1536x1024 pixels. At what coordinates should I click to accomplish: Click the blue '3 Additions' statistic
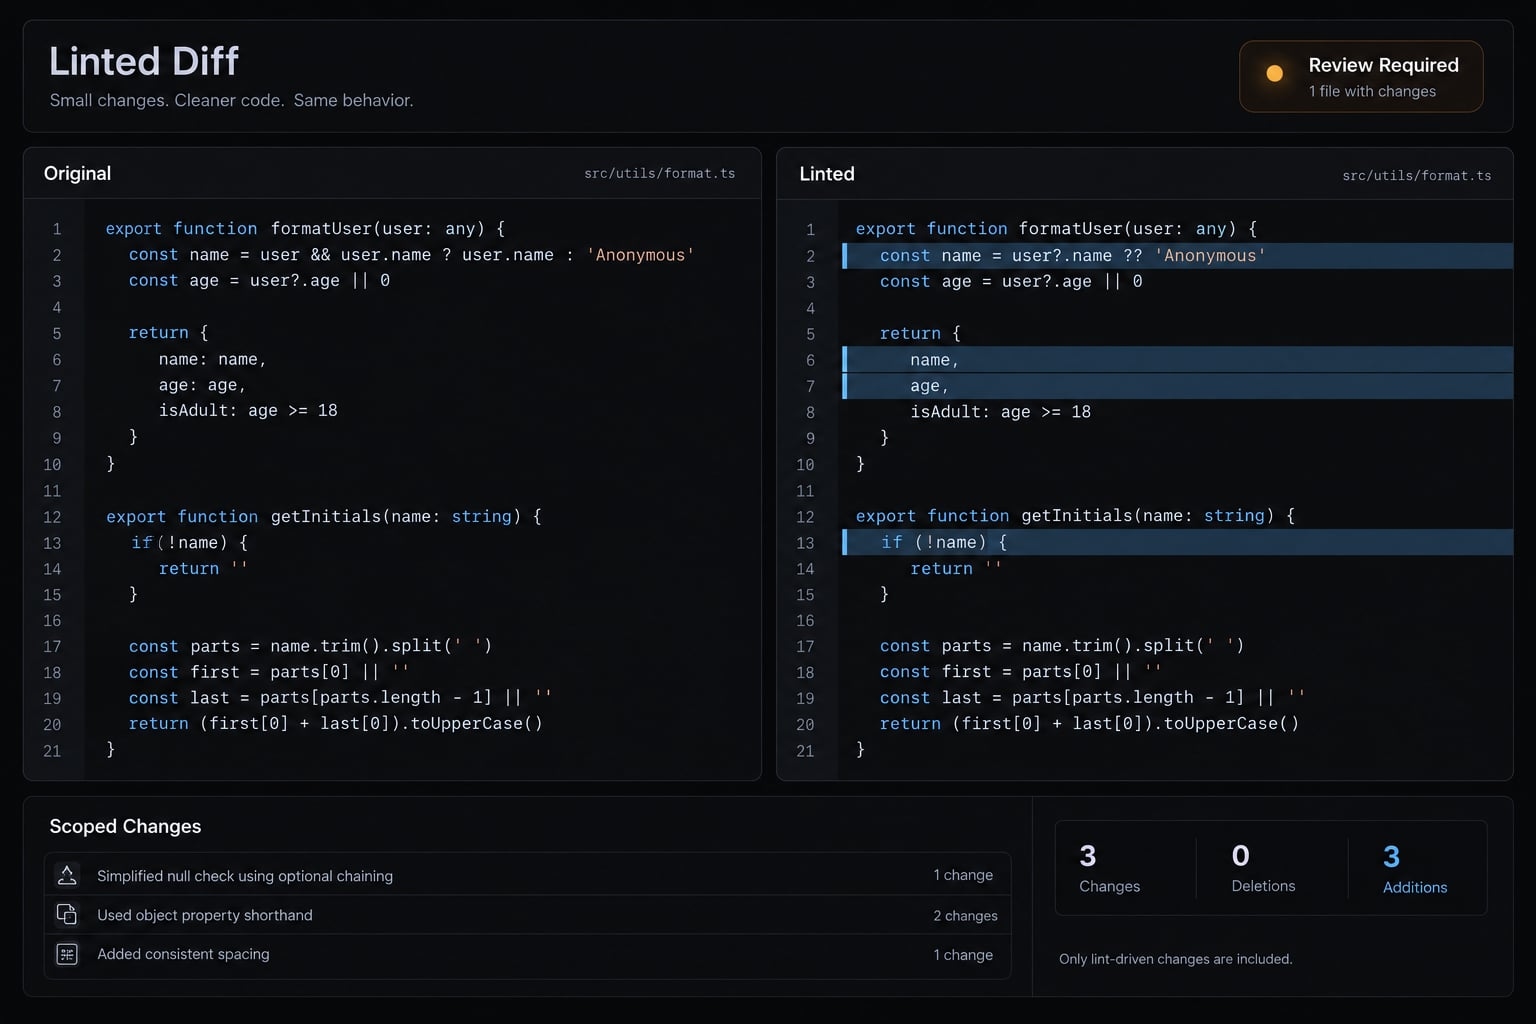pos(1415,869)
